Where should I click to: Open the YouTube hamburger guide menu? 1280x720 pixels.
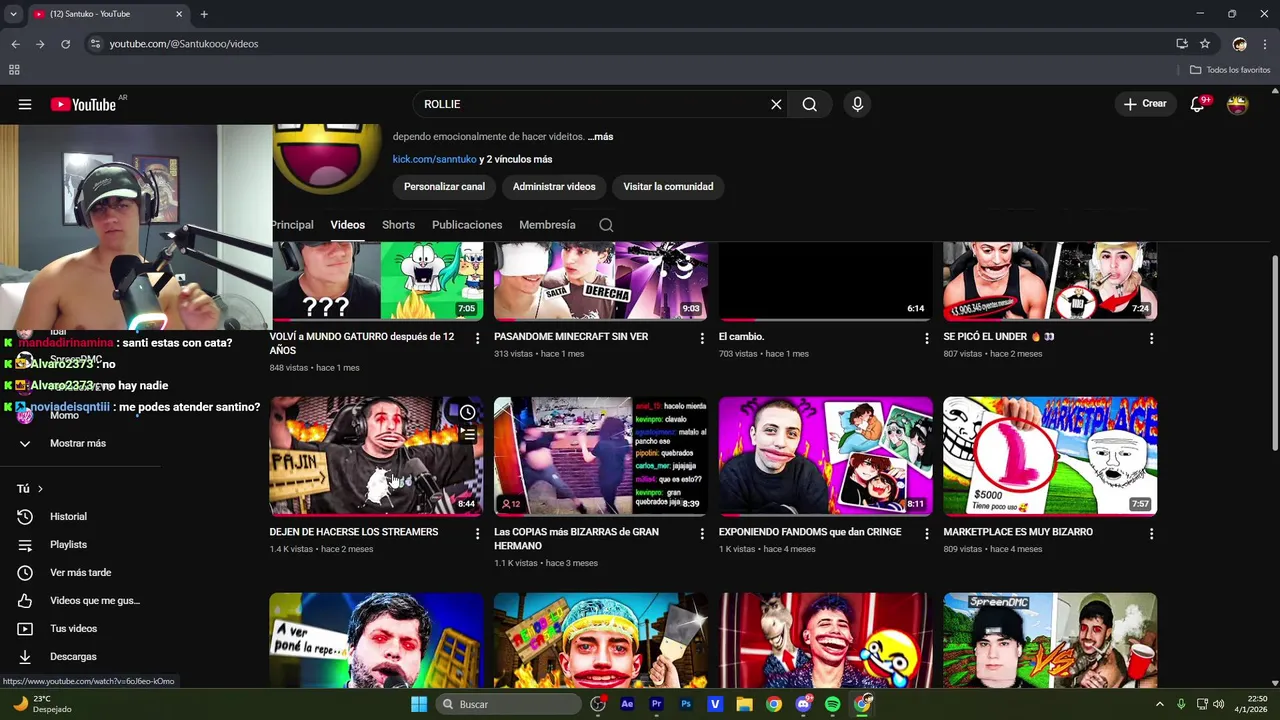25,104
